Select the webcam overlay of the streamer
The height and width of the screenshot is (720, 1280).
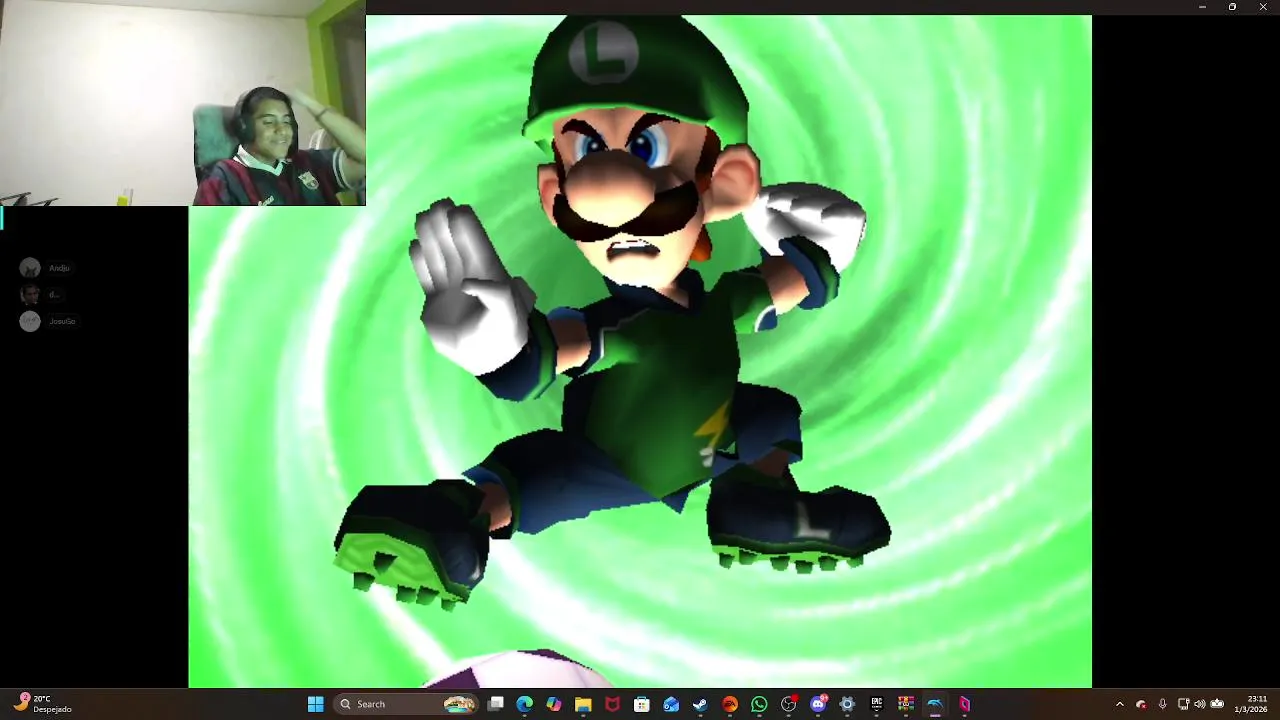(183, 103)
